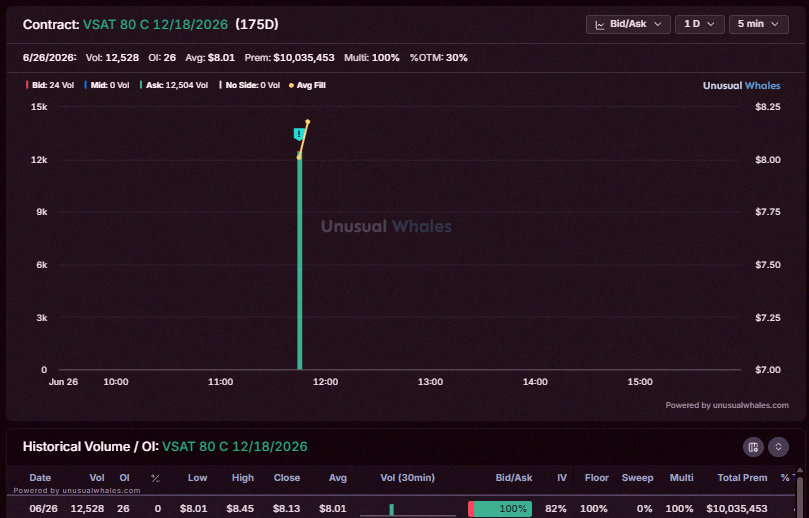Sort by the Total Prem column header
809x518 pixels.
pyautogui.click(x=742, y=478)
